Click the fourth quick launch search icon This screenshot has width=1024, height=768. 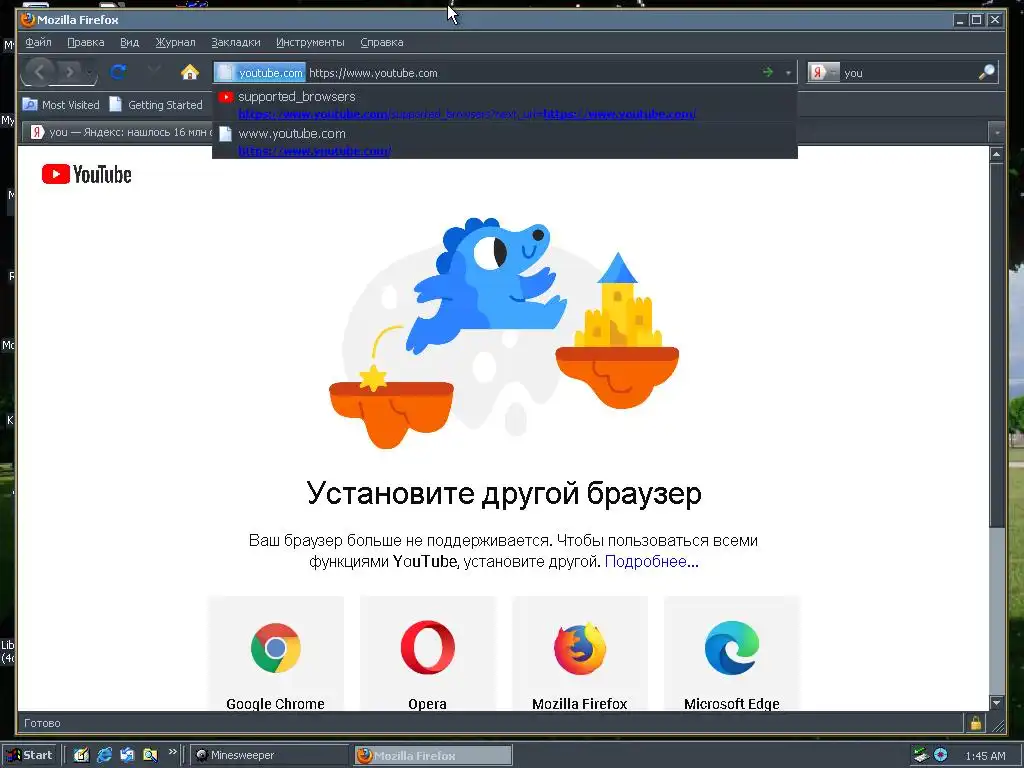(150, 755)
